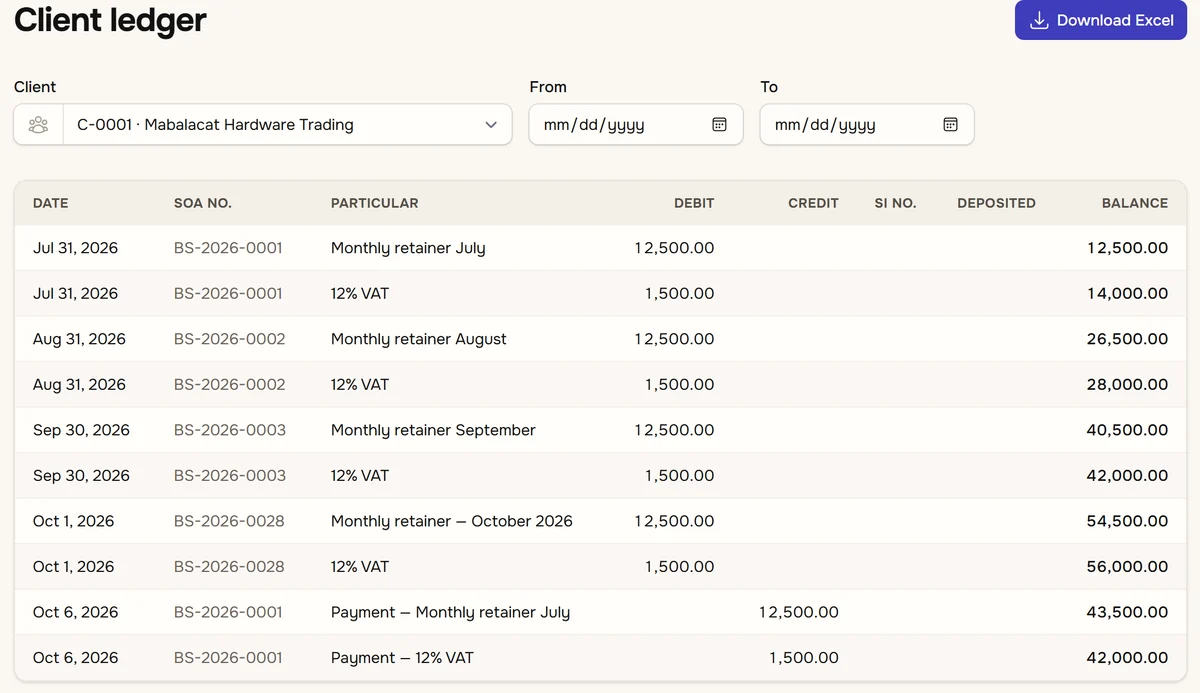Select Monthly retainer — October 2026 particular
1200x693 pixels.
pos(452,521)
